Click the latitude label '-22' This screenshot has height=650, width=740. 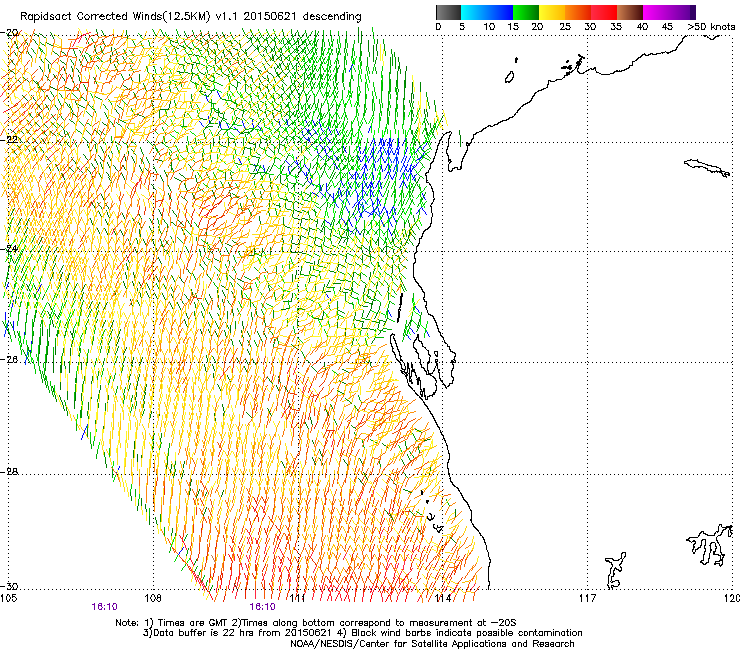click(x=10, y=139)
